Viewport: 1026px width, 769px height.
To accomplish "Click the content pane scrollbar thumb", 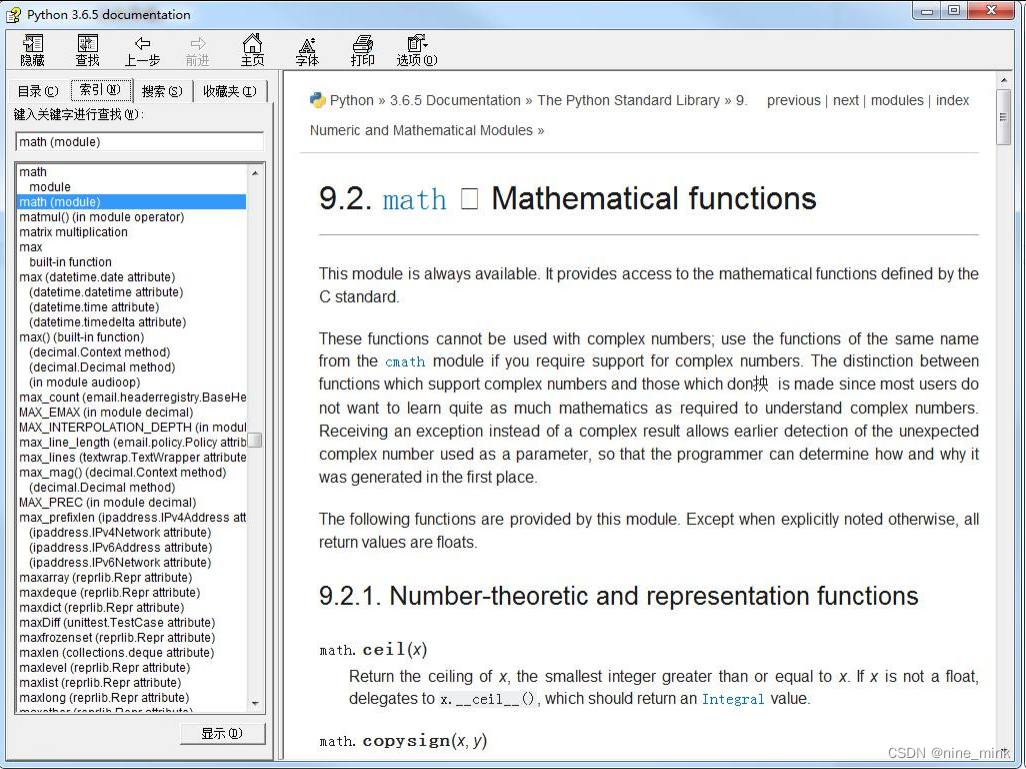I will pyautogui.click(x=1004, y=117).
